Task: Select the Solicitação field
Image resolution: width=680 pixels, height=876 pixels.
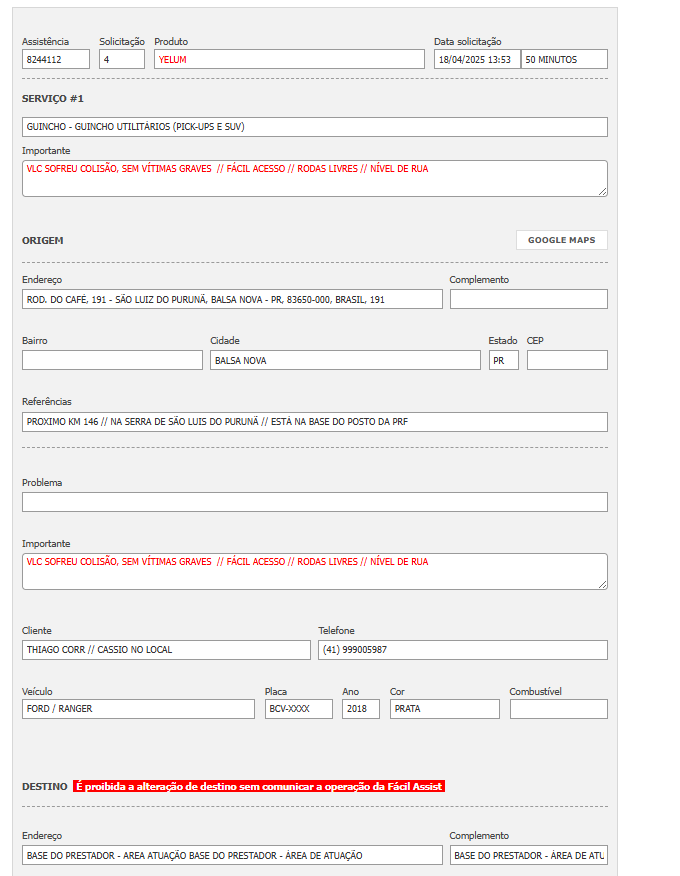Action: click(122, 60)
